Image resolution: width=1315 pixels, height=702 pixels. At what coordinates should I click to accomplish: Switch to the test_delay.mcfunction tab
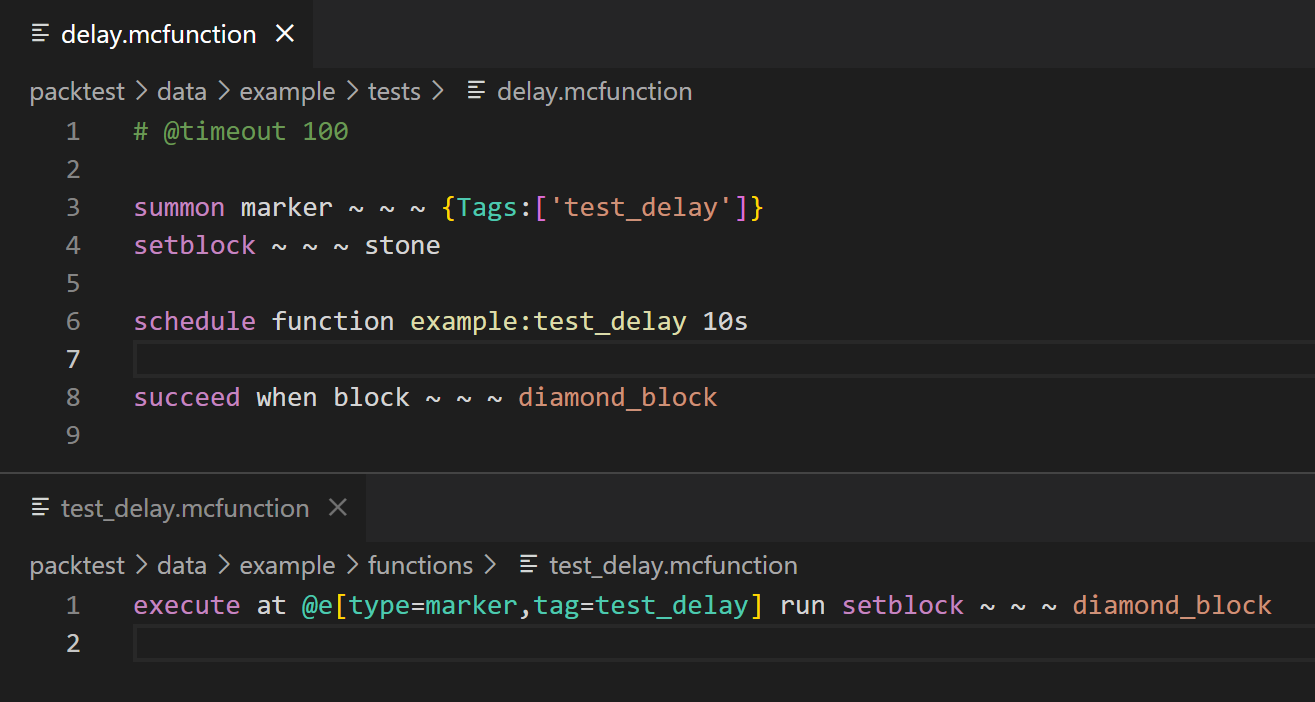(185, 508)
